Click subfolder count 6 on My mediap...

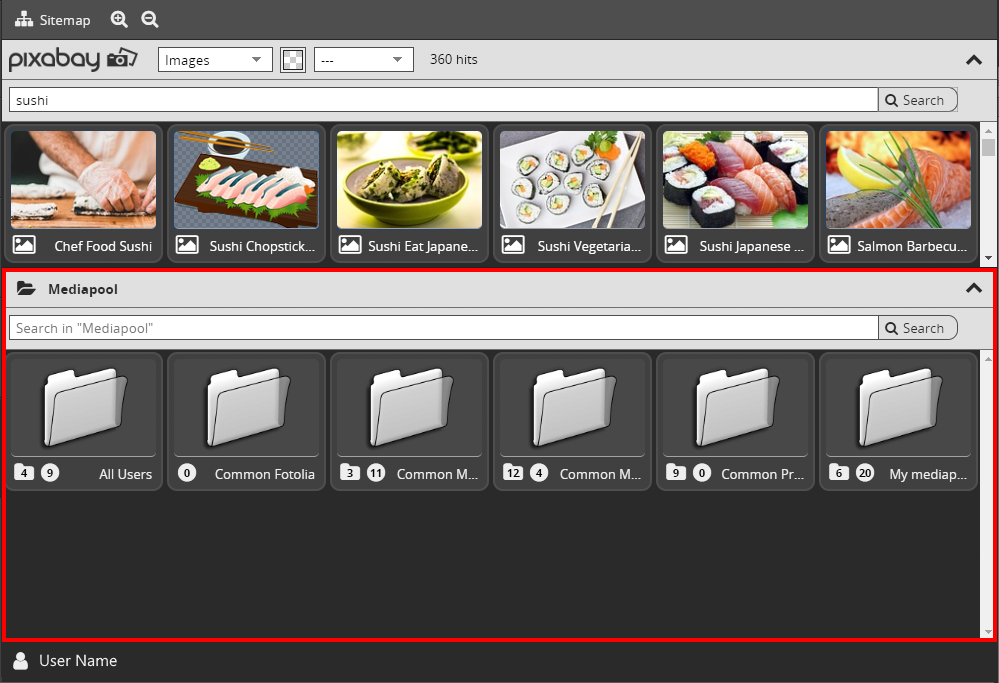[x=839, y=472]
